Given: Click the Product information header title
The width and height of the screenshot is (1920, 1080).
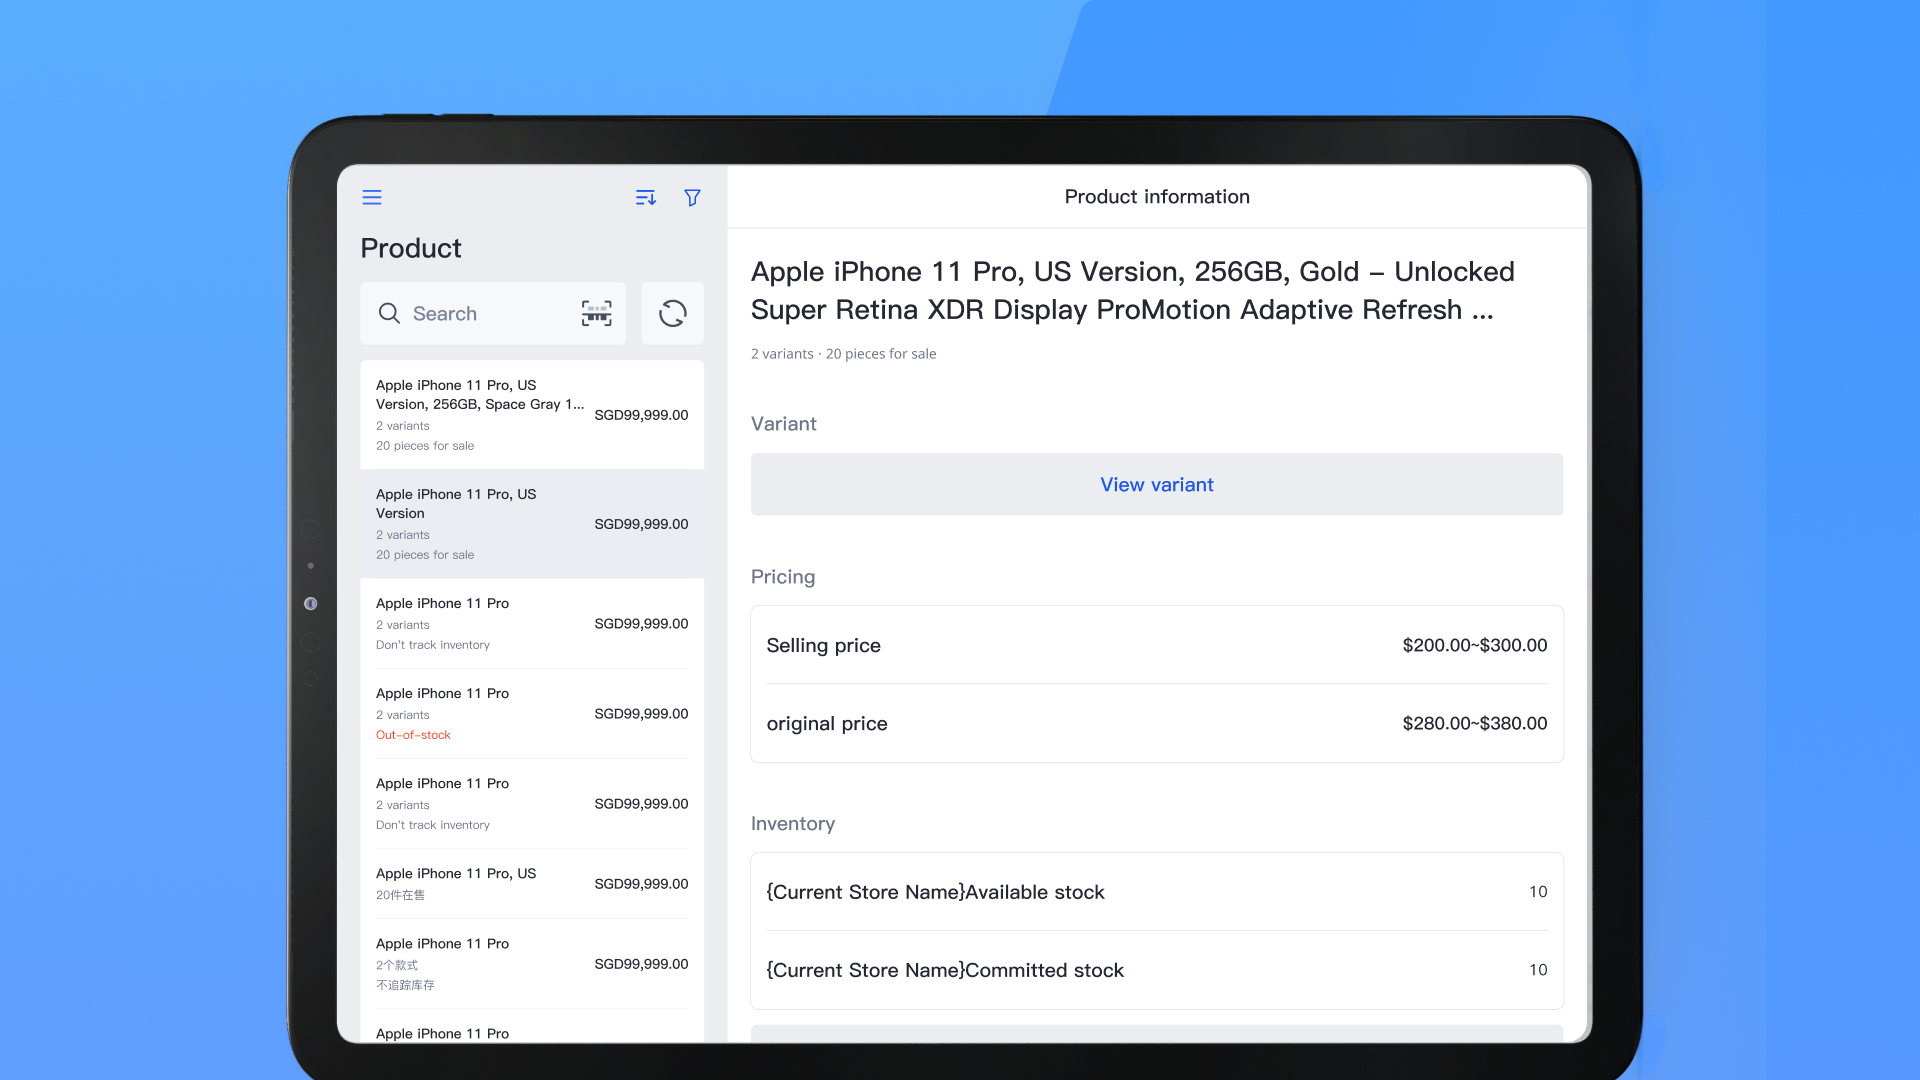Looking at the screenshot, I should point(1156,197).
